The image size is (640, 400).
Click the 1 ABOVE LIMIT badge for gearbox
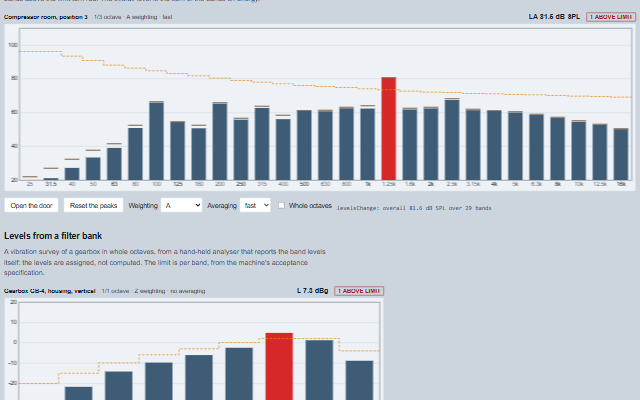[359, 291]
